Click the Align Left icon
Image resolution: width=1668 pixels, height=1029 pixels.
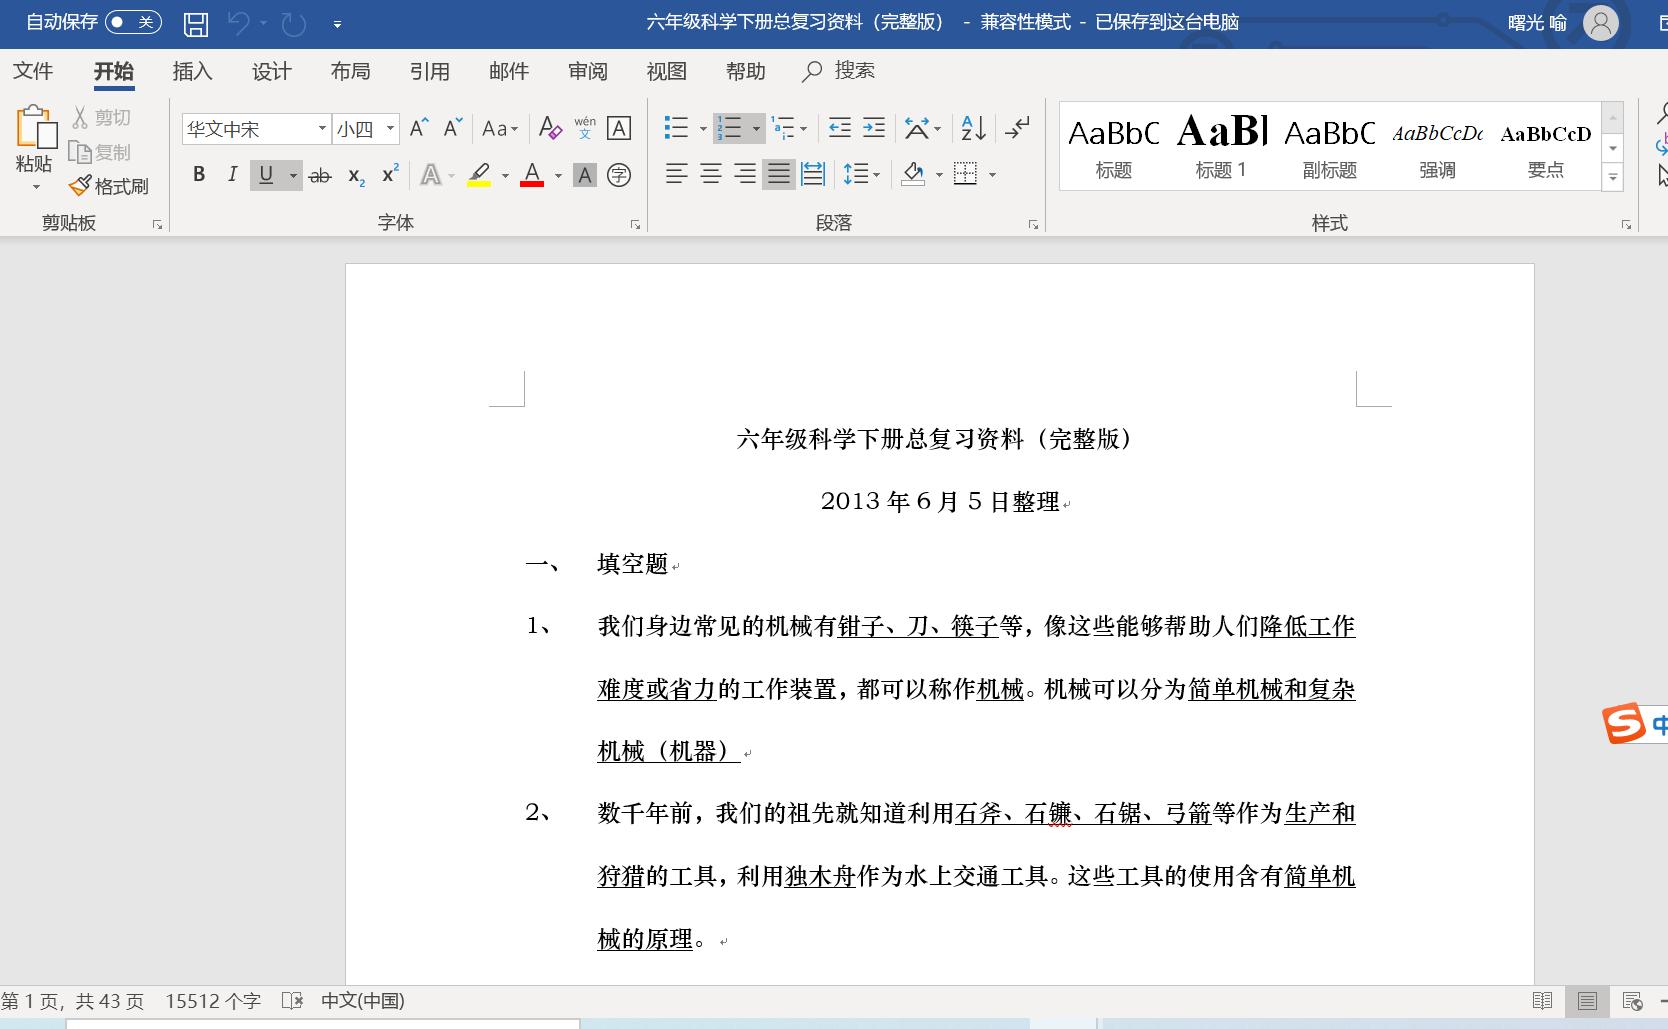coord(677,175)
